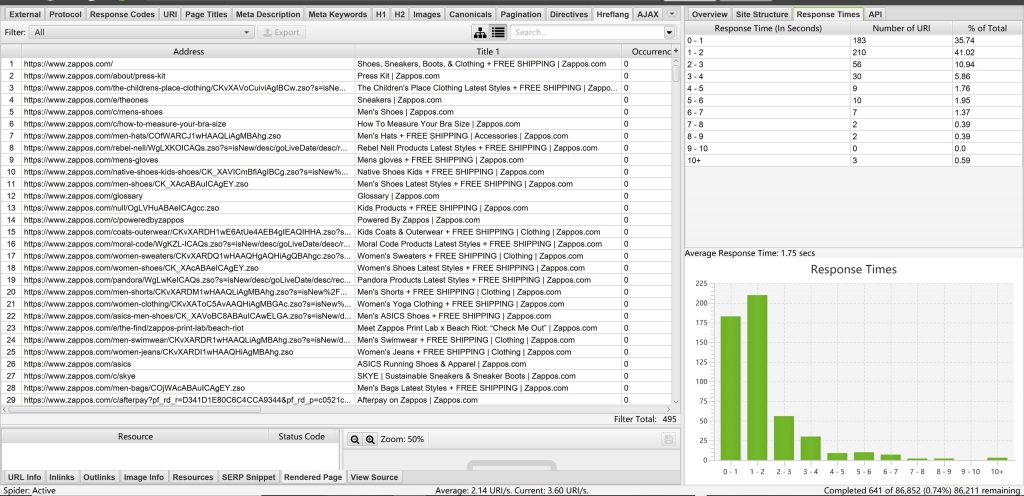This screenshot has width=1024, height=496.
Task: Switch to the SERP Snippet tab
Action: pos(248,477)
